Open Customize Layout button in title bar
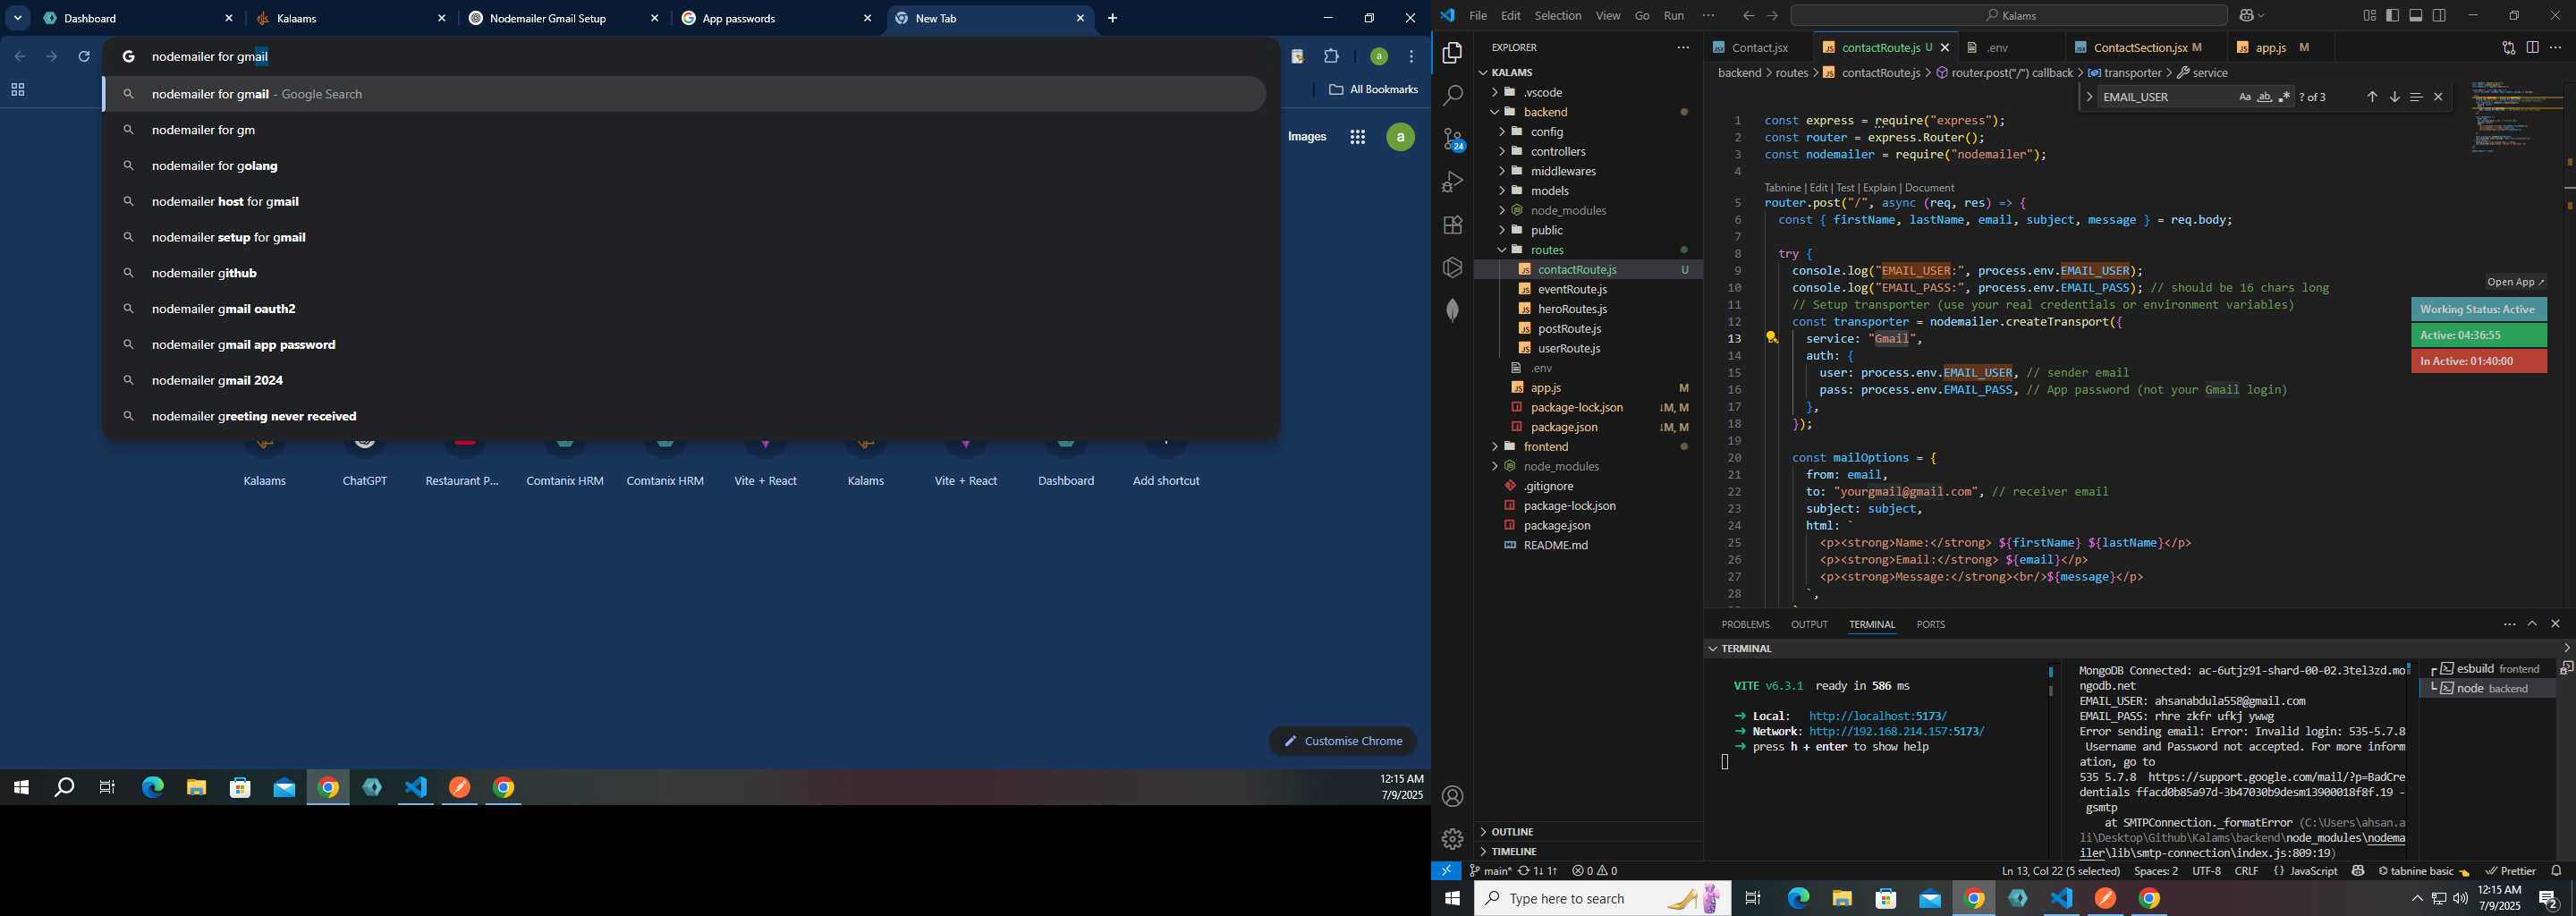Viewport: 2576px width, 916px height. [x=2369, y=15]
